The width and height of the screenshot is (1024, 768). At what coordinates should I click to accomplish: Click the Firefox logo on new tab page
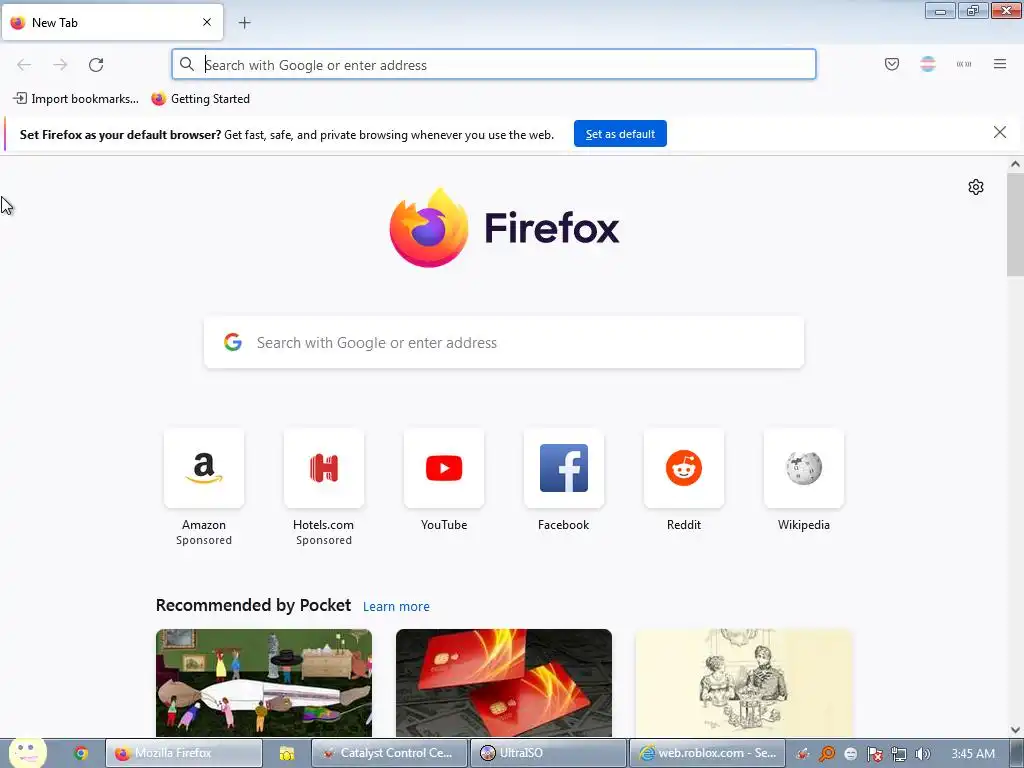504,228
